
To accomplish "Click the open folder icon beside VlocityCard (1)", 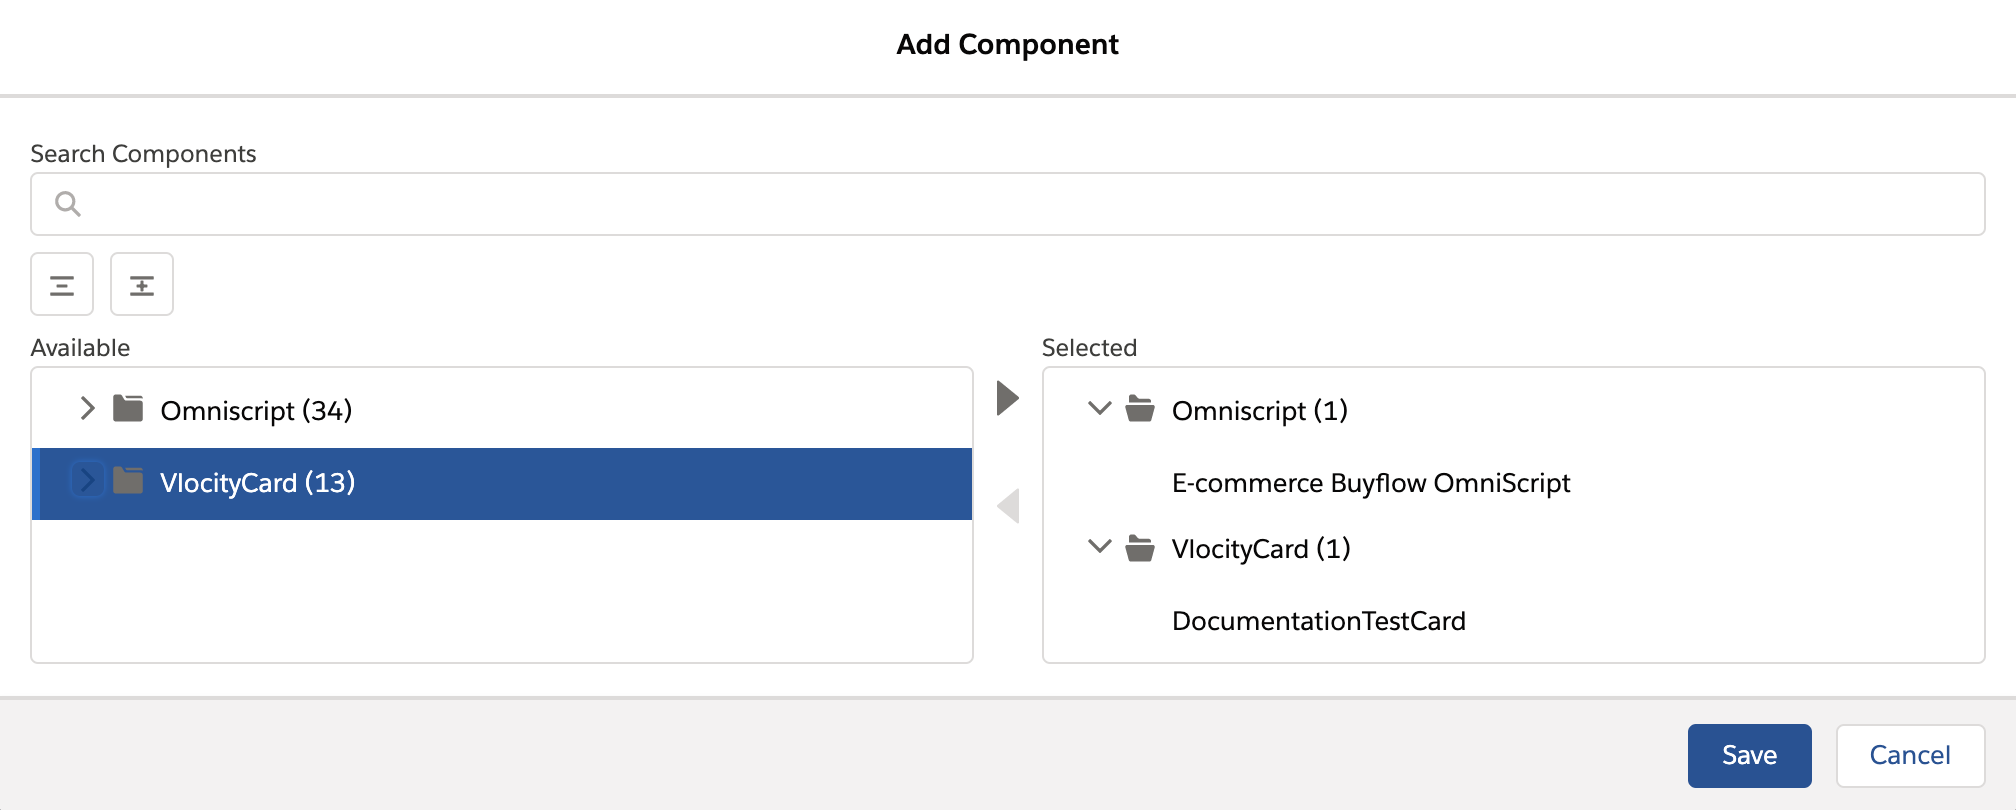I will click(x=1140, y=548).
